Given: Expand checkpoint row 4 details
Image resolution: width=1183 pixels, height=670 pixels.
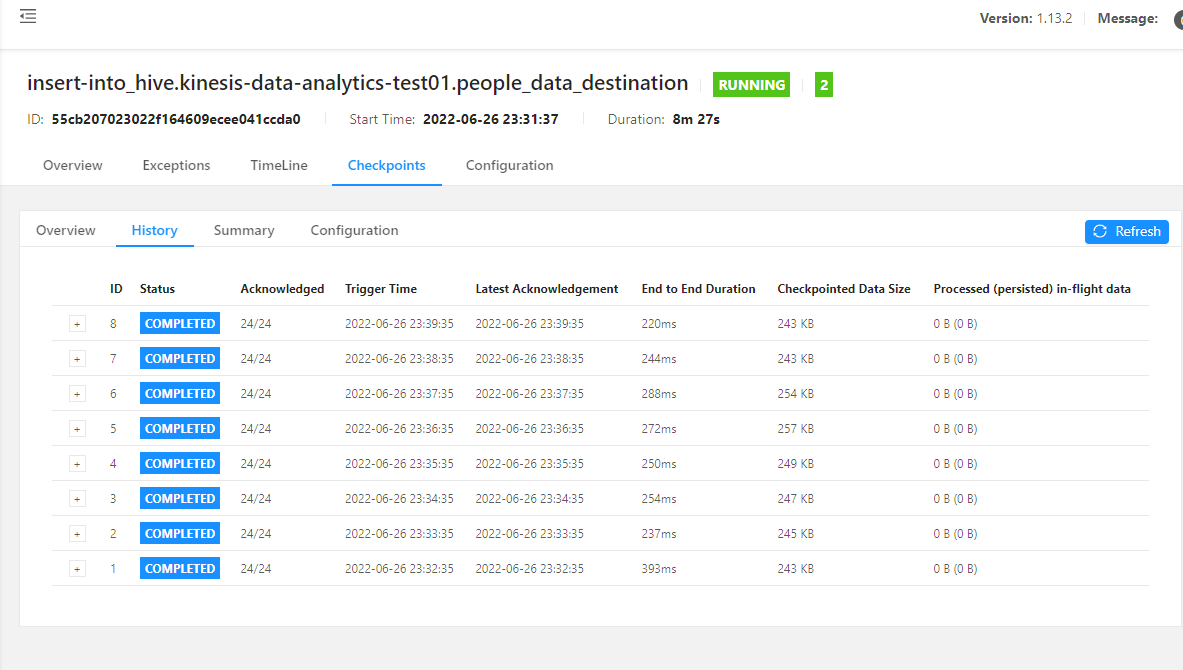Looking at the screenshot, I should pyautogui.click(x=77, y=463).
